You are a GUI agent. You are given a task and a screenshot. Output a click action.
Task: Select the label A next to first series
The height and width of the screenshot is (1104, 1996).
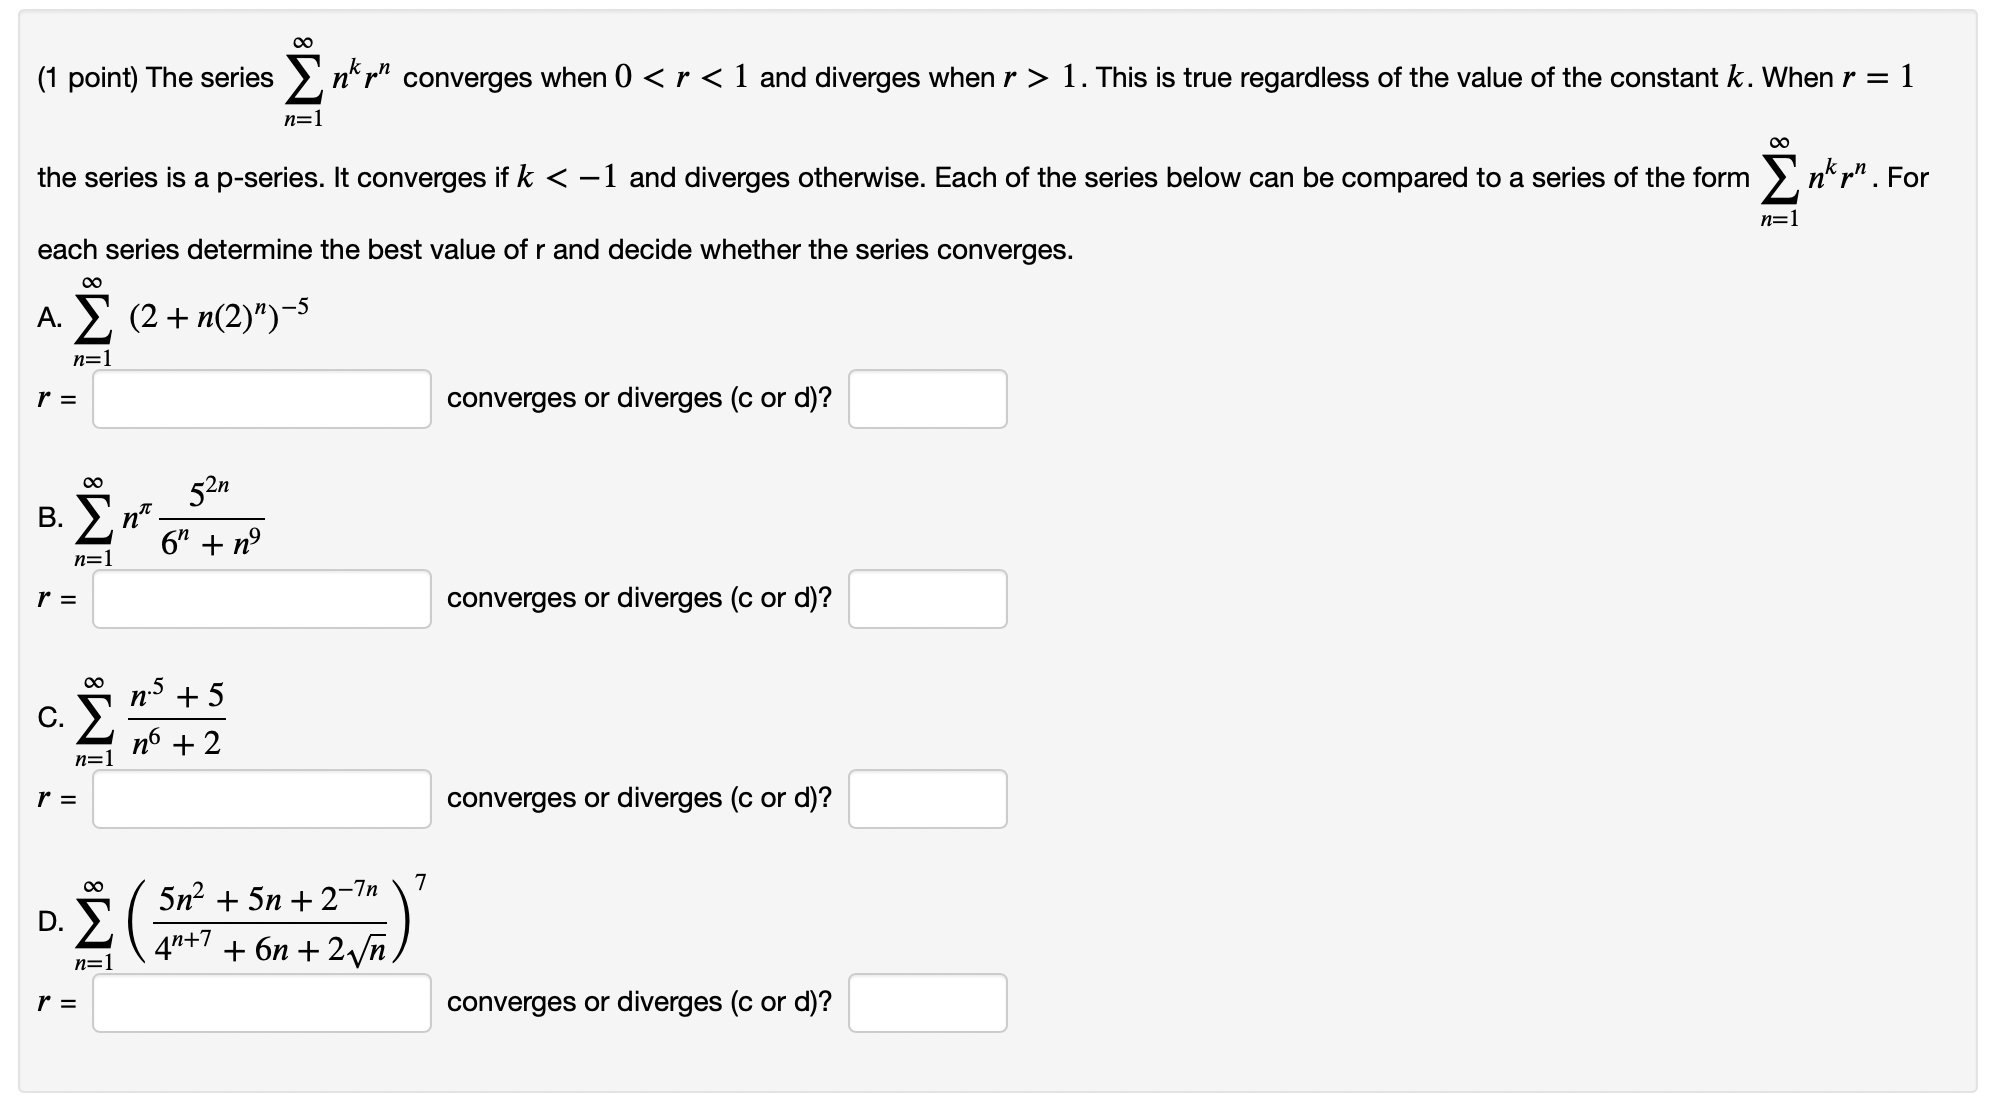(47, 315)
